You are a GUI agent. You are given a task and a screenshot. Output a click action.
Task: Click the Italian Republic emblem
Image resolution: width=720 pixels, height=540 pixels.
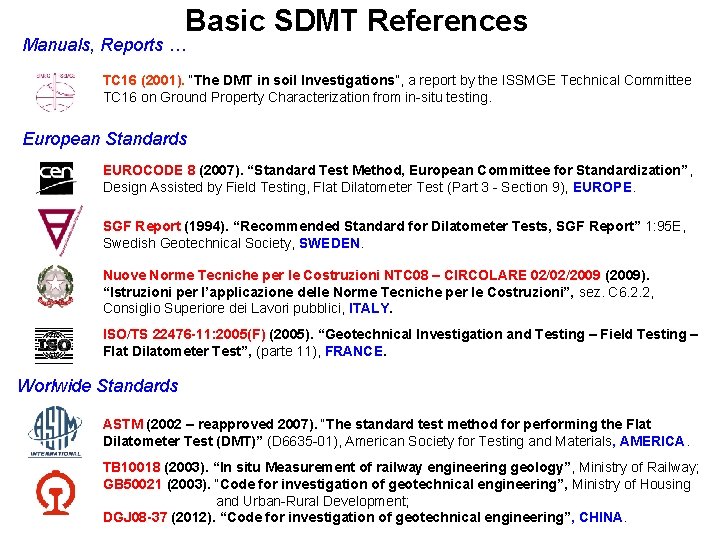(56, 287)
